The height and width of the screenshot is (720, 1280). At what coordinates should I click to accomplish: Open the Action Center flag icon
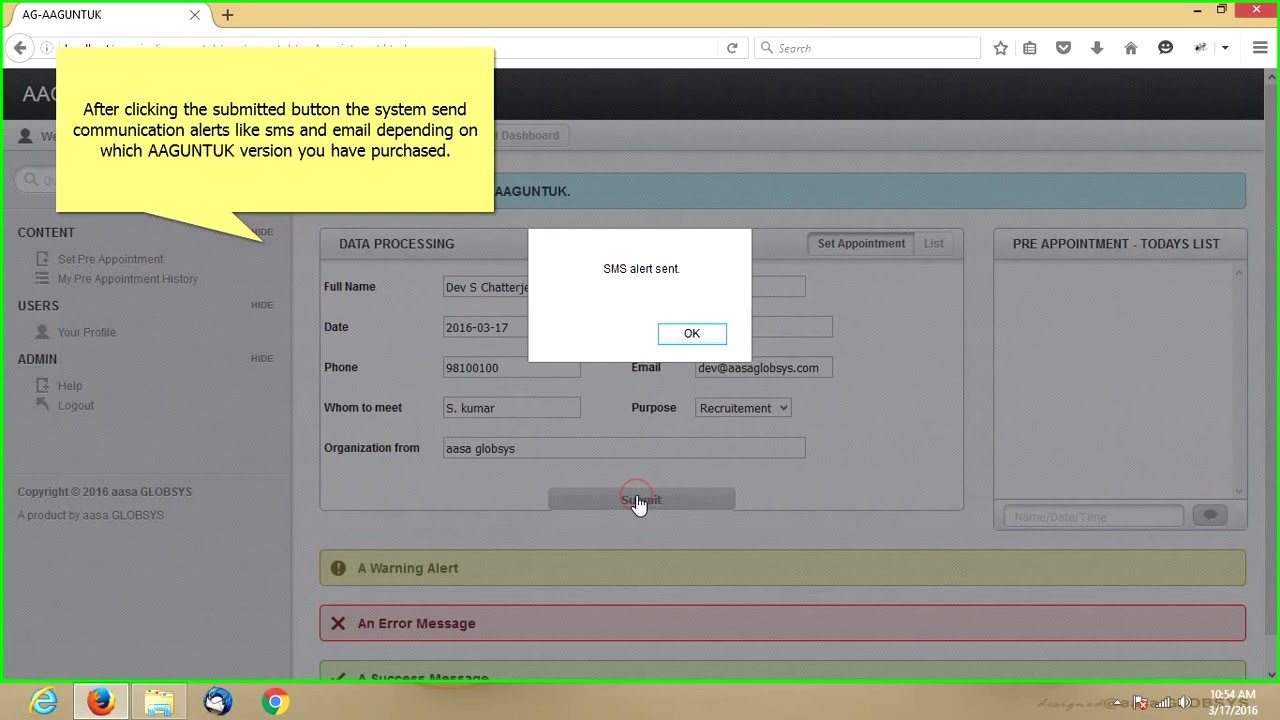coord(1139,702)
